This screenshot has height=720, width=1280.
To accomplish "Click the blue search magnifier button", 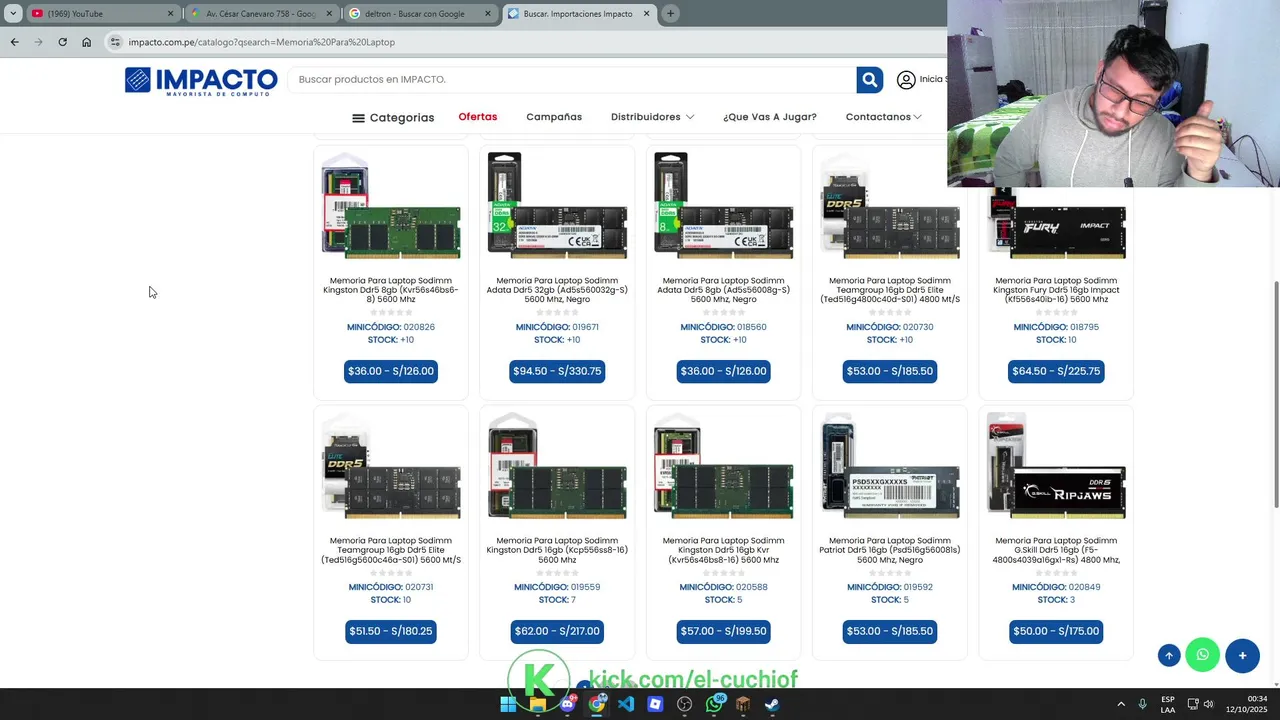I will point(870,80).
